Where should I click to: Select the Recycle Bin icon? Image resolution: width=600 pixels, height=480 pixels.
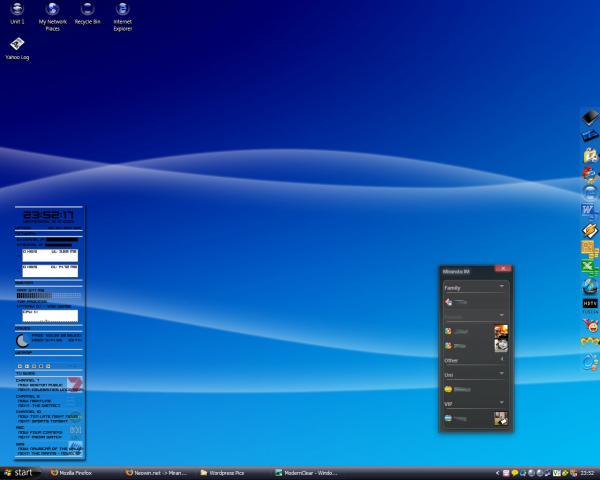pyautogui.click(x=88, y=13)
